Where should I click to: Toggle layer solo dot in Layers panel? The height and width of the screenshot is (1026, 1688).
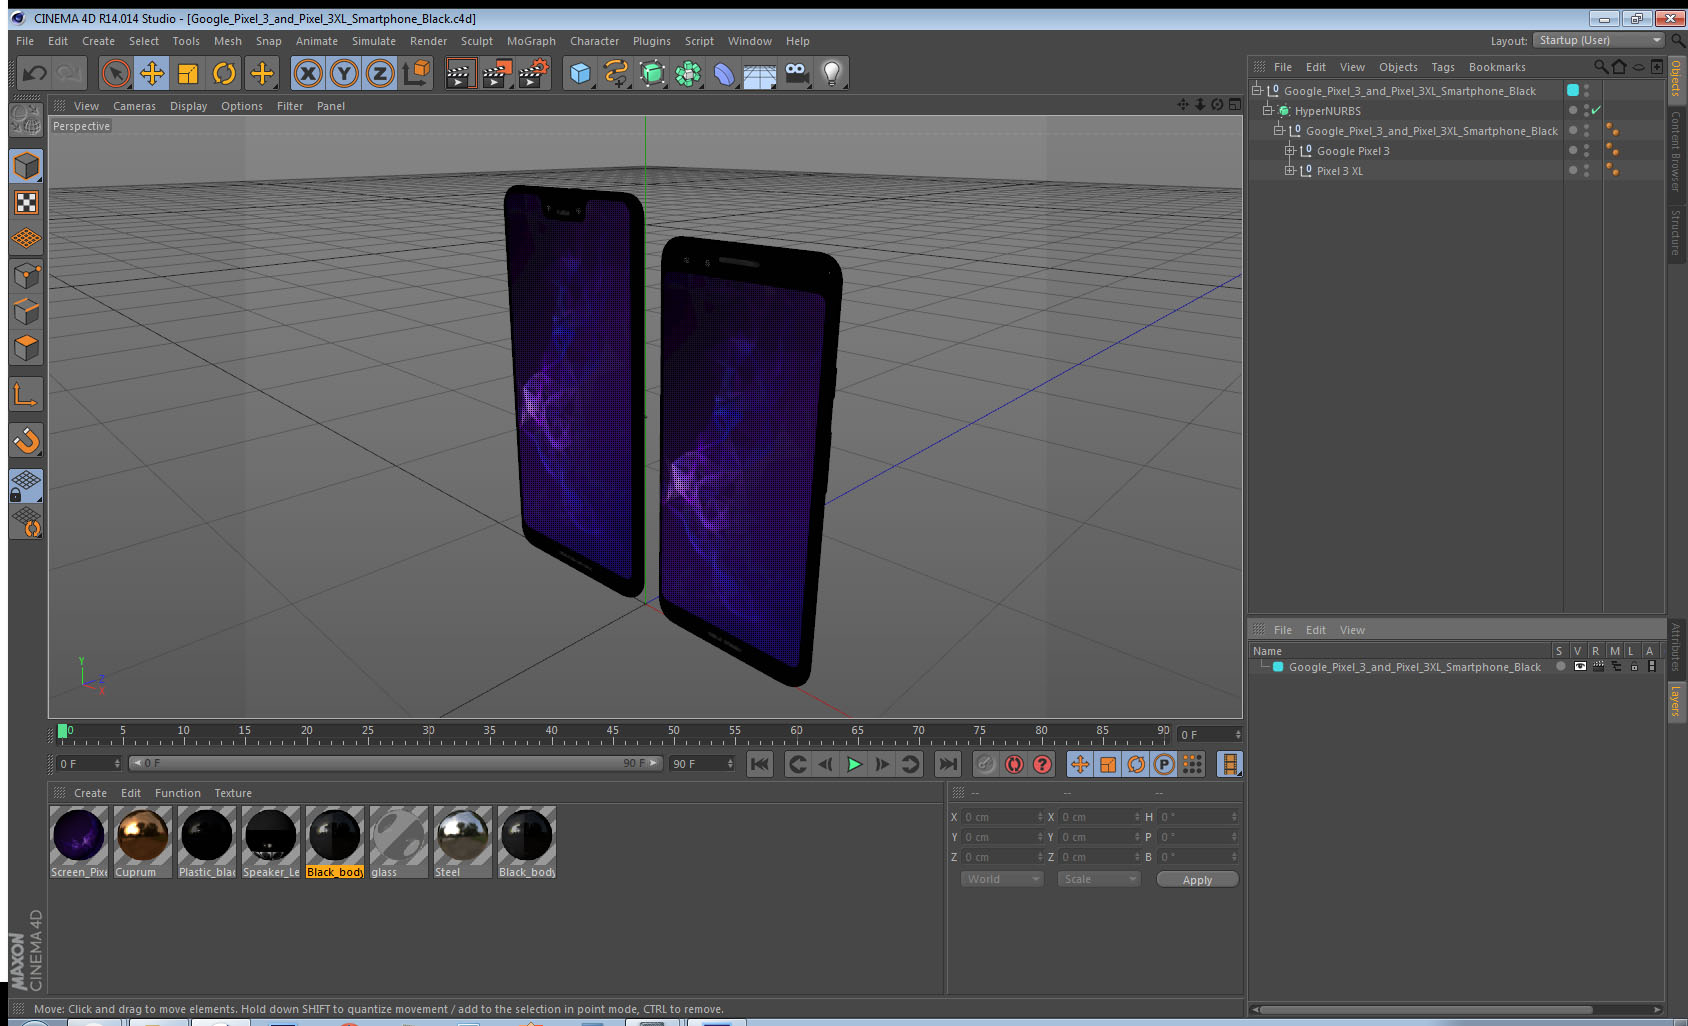[1561, 667]
